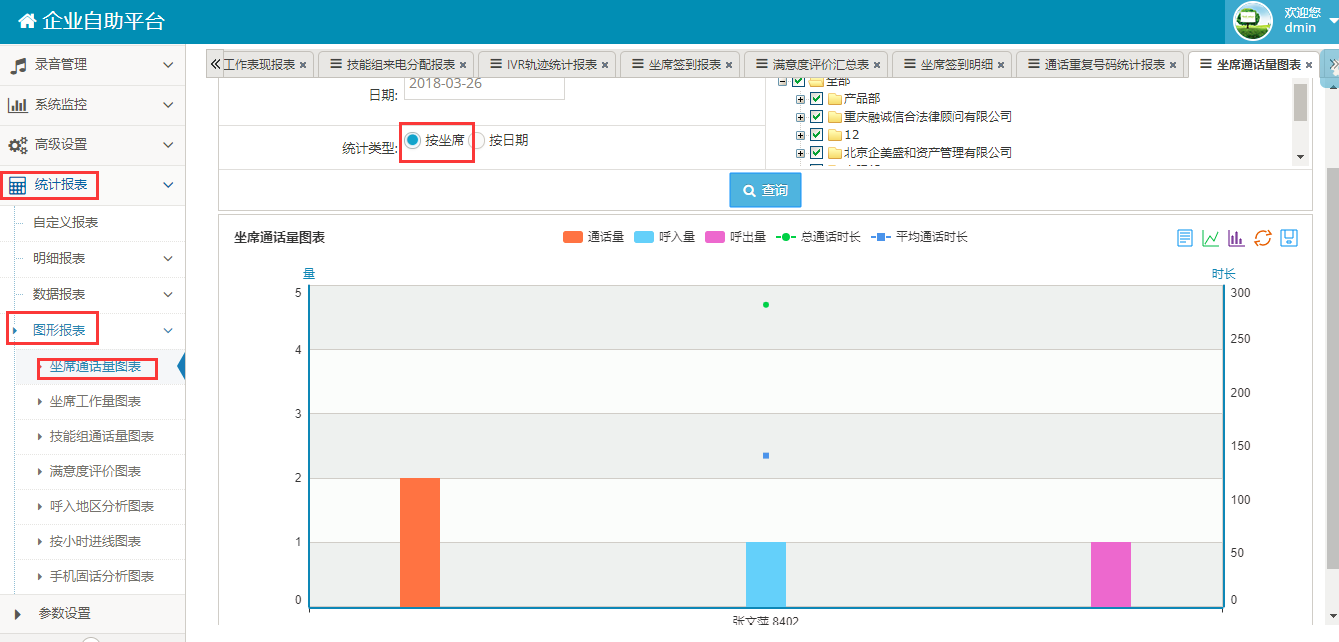Click the 查询 search button
This screenshot has width=1339, height=642.
765,190
